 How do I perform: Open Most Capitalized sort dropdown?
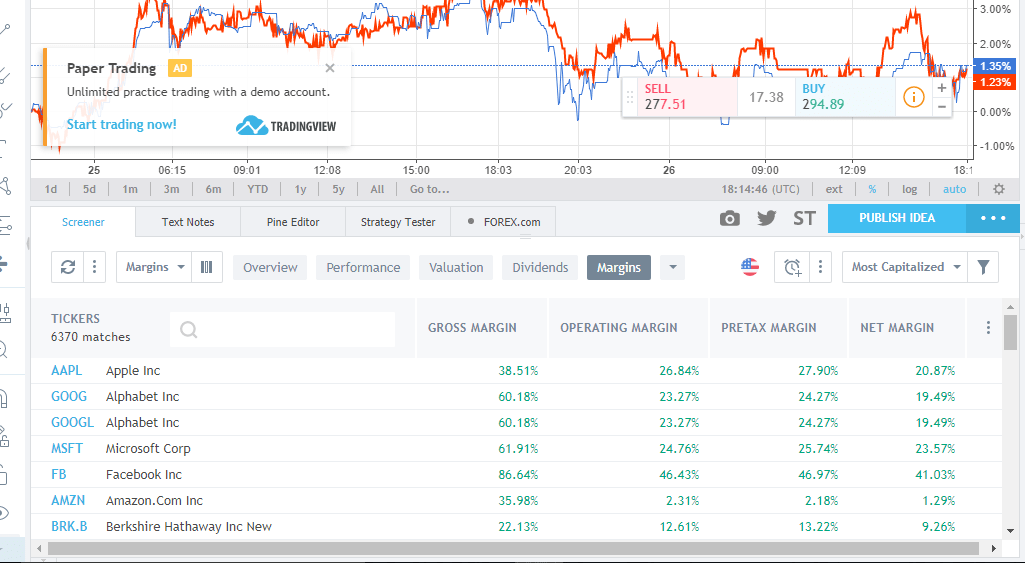click(905, 267)
